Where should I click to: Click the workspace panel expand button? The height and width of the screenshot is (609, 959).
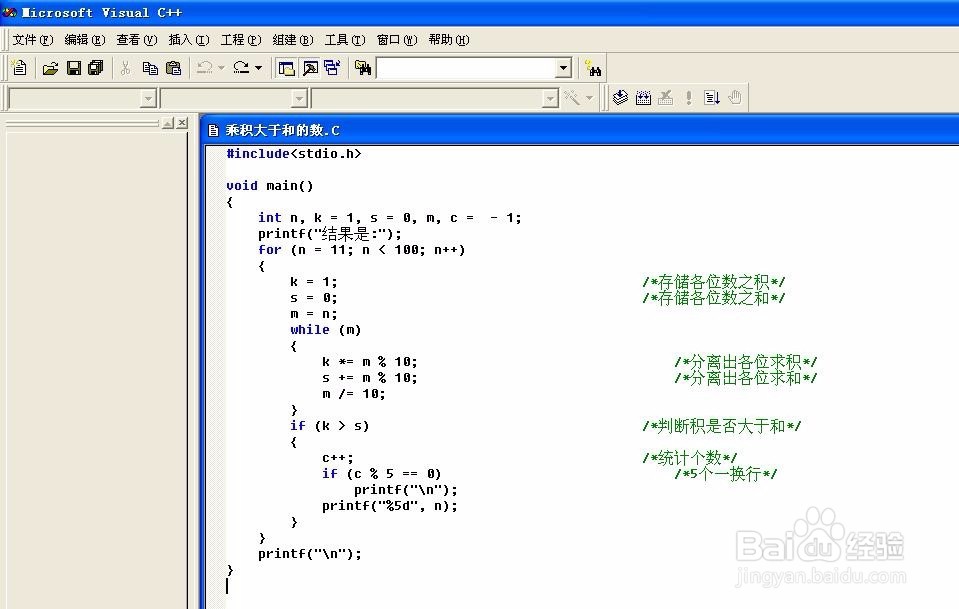[168, 123]
